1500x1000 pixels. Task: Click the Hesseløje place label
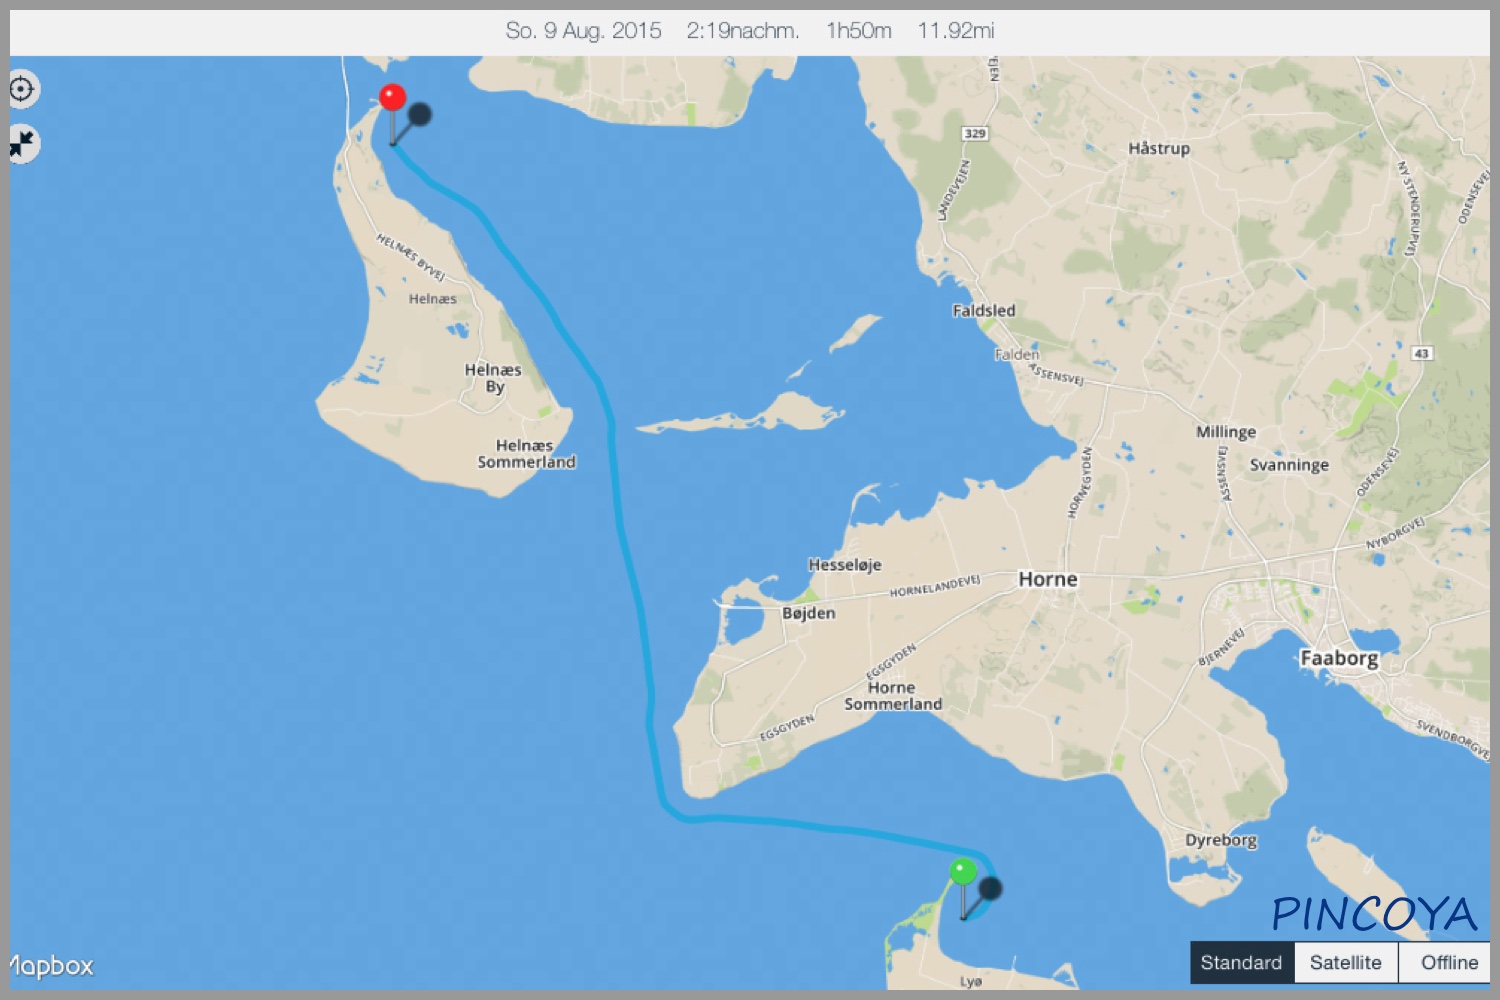tap(845, 565)
